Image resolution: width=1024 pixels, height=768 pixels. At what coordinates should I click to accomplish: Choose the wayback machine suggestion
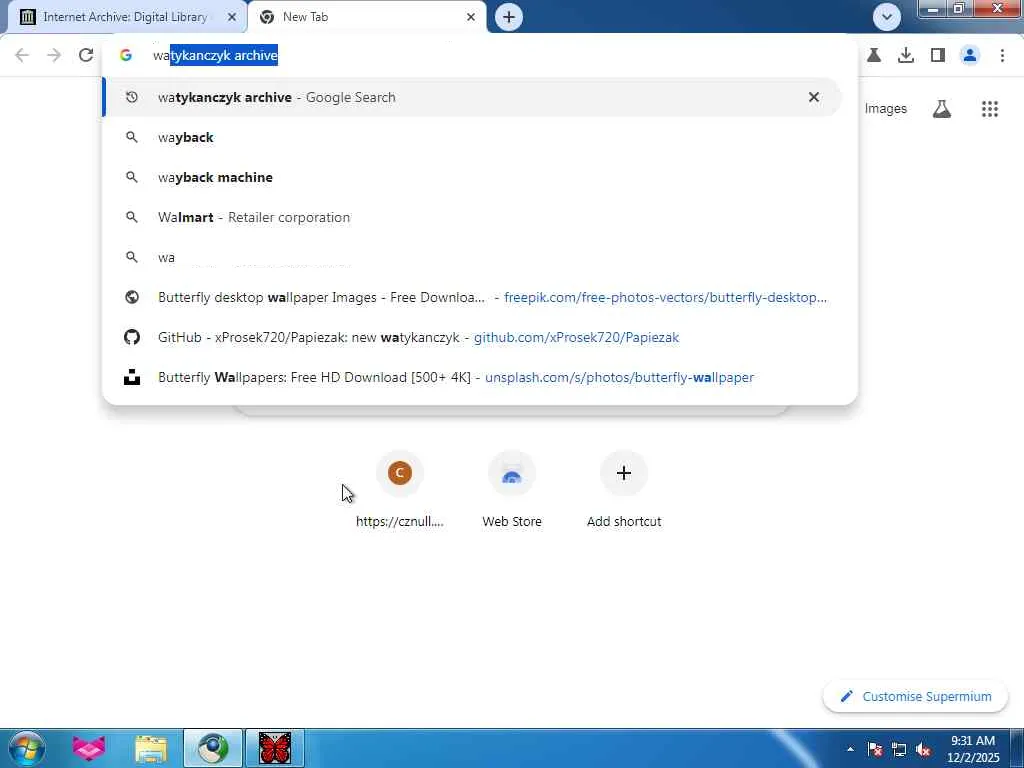472,177
